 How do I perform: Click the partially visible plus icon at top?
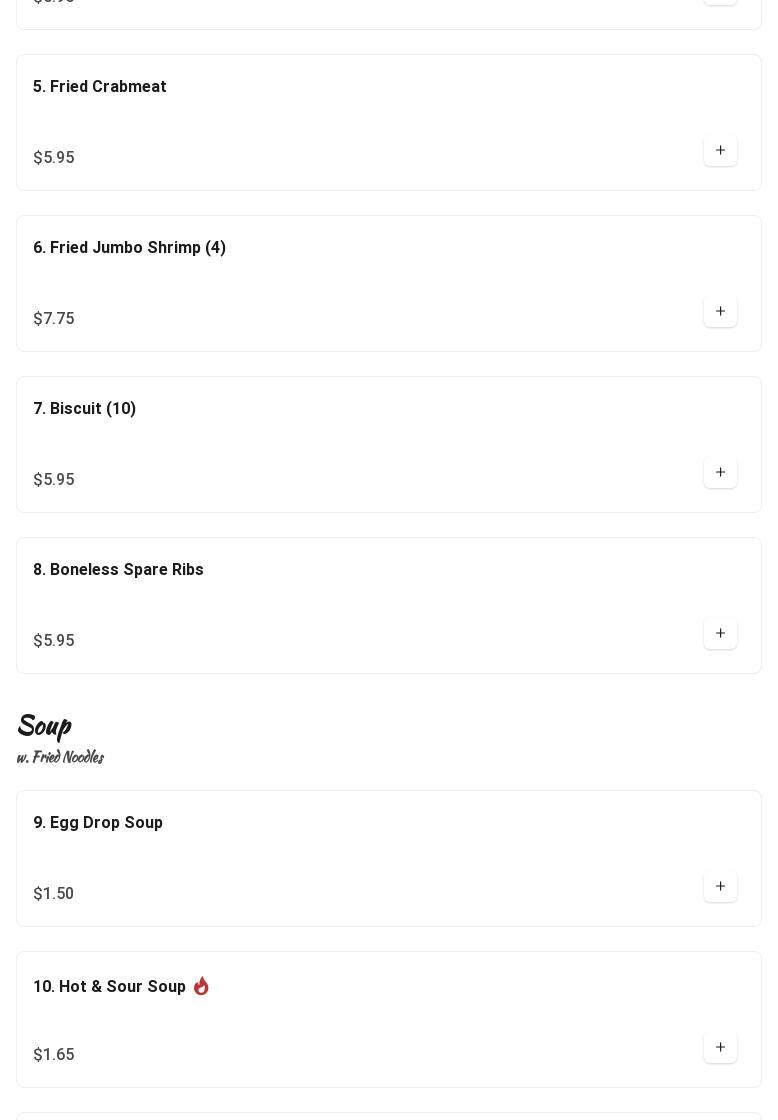(x=720, y=2)
